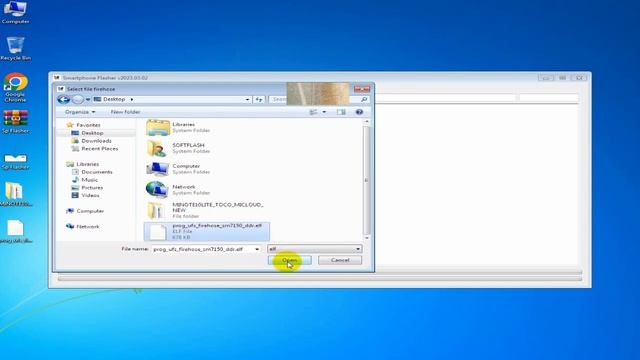Open the Computer desktop icon
Image resolution: width=640 pixels, height=360 pixels.
pyautogui.click(x=15, y=12)
